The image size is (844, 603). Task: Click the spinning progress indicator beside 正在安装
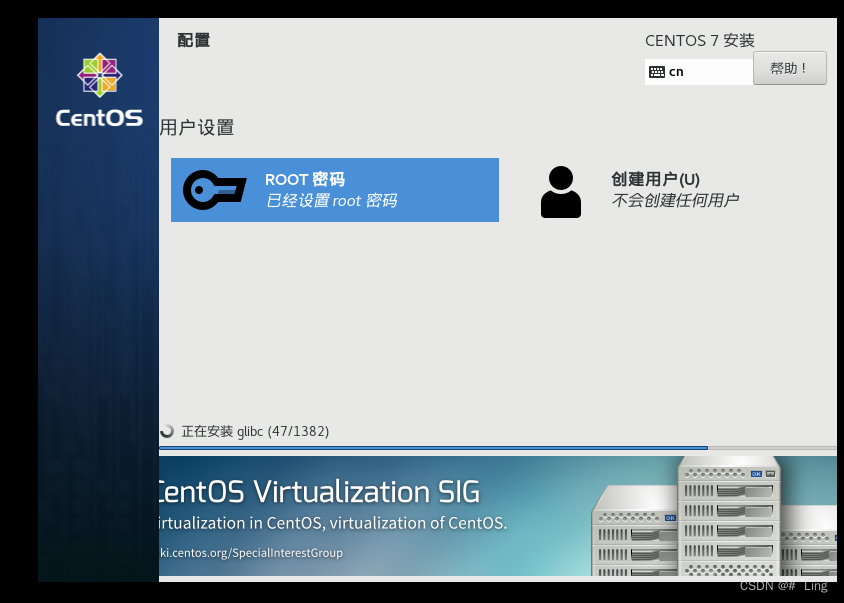[166, 431]
